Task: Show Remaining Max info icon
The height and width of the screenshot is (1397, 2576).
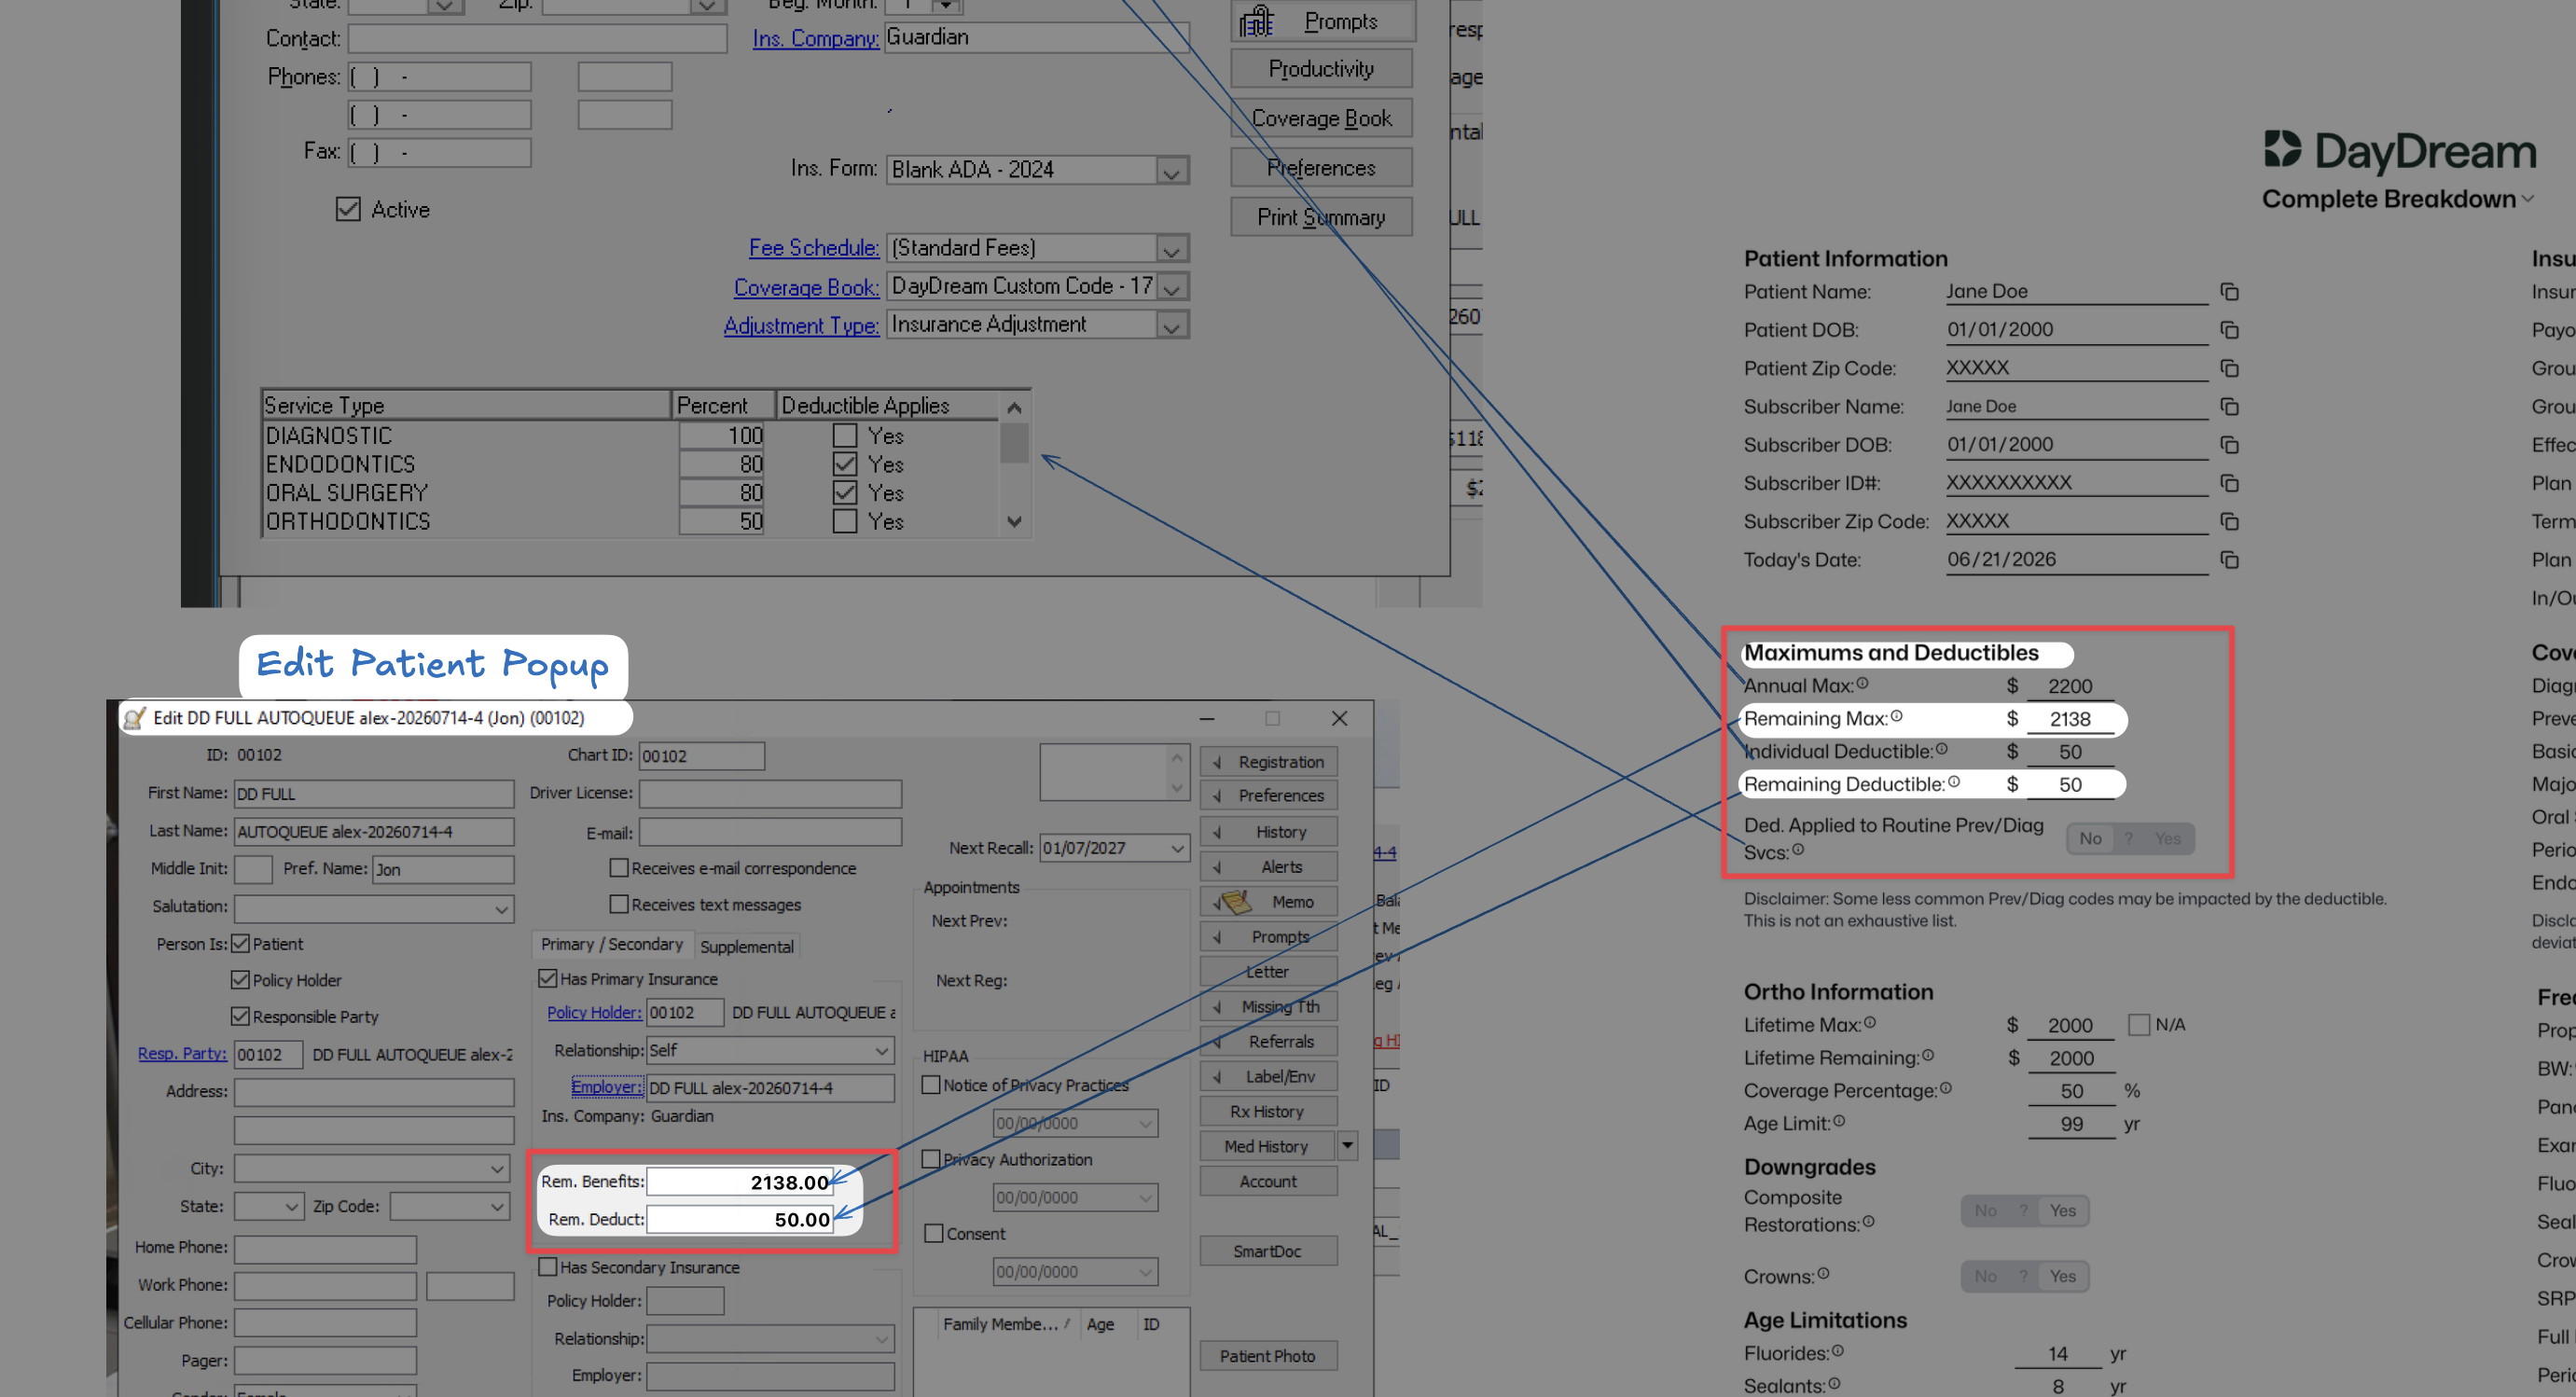Action: pos(1896,716)
